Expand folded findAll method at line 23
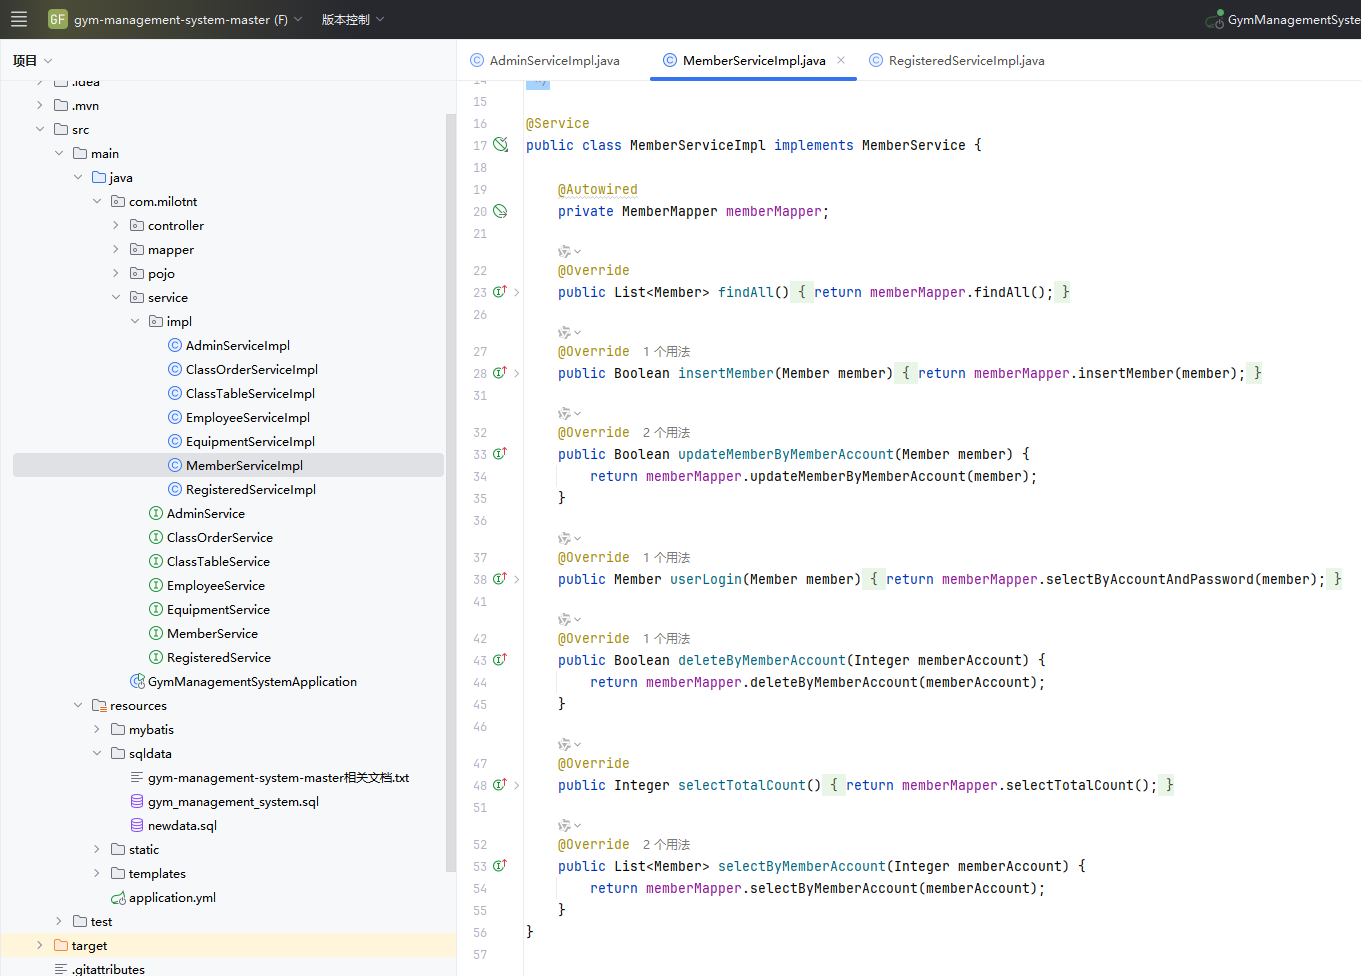This screenshot has height=976, width=1361. pyautogui.click(x=517, y=292)
